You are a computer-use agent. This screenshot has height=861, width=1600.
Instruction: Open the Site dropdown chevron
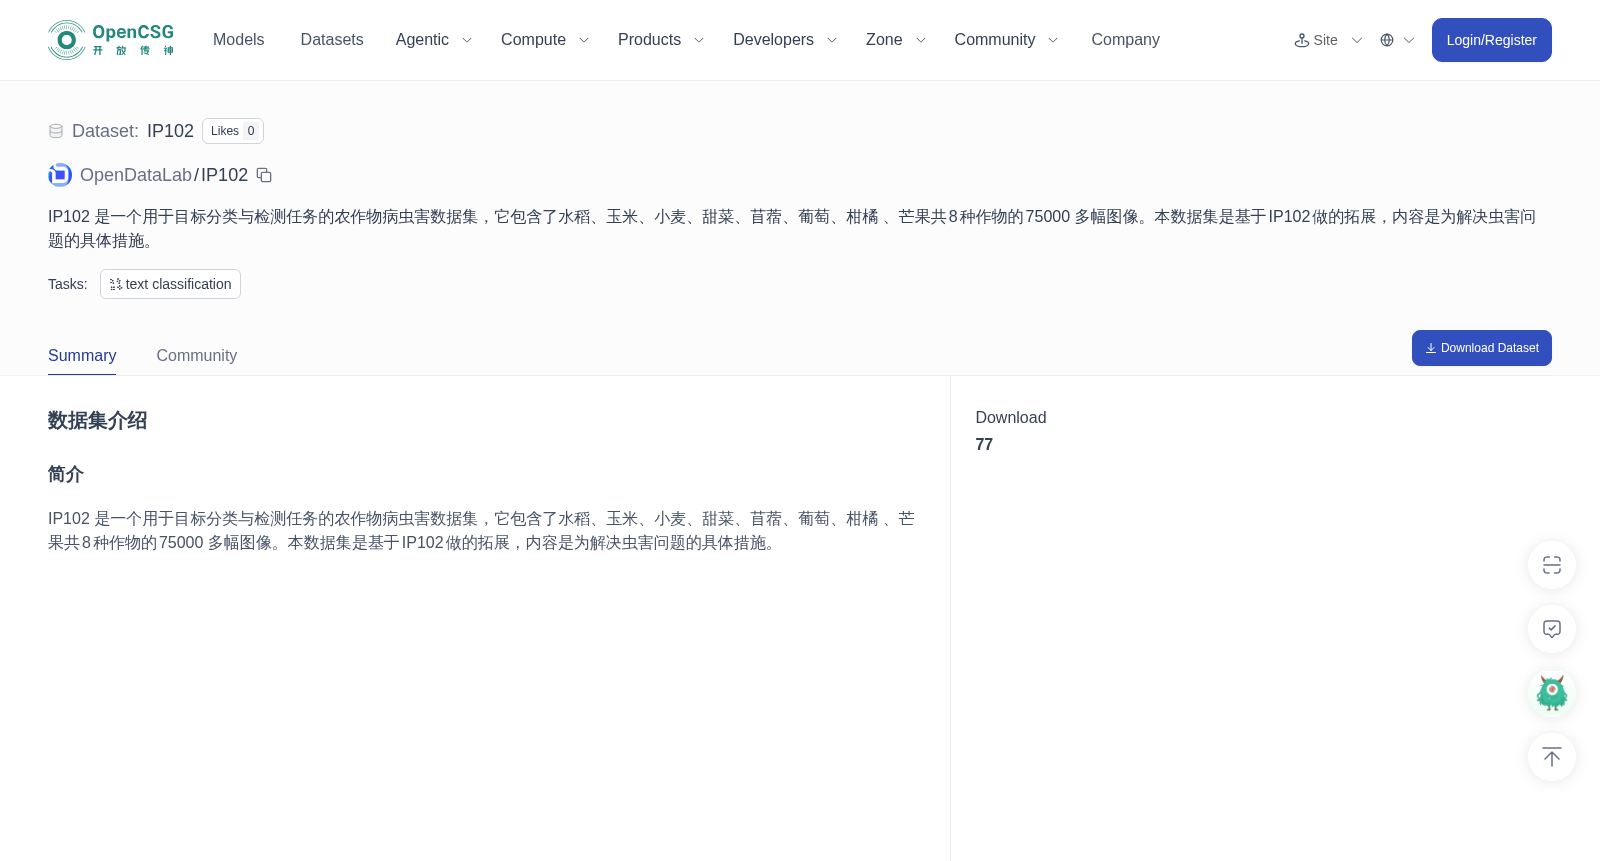(x=1357, y=40)
